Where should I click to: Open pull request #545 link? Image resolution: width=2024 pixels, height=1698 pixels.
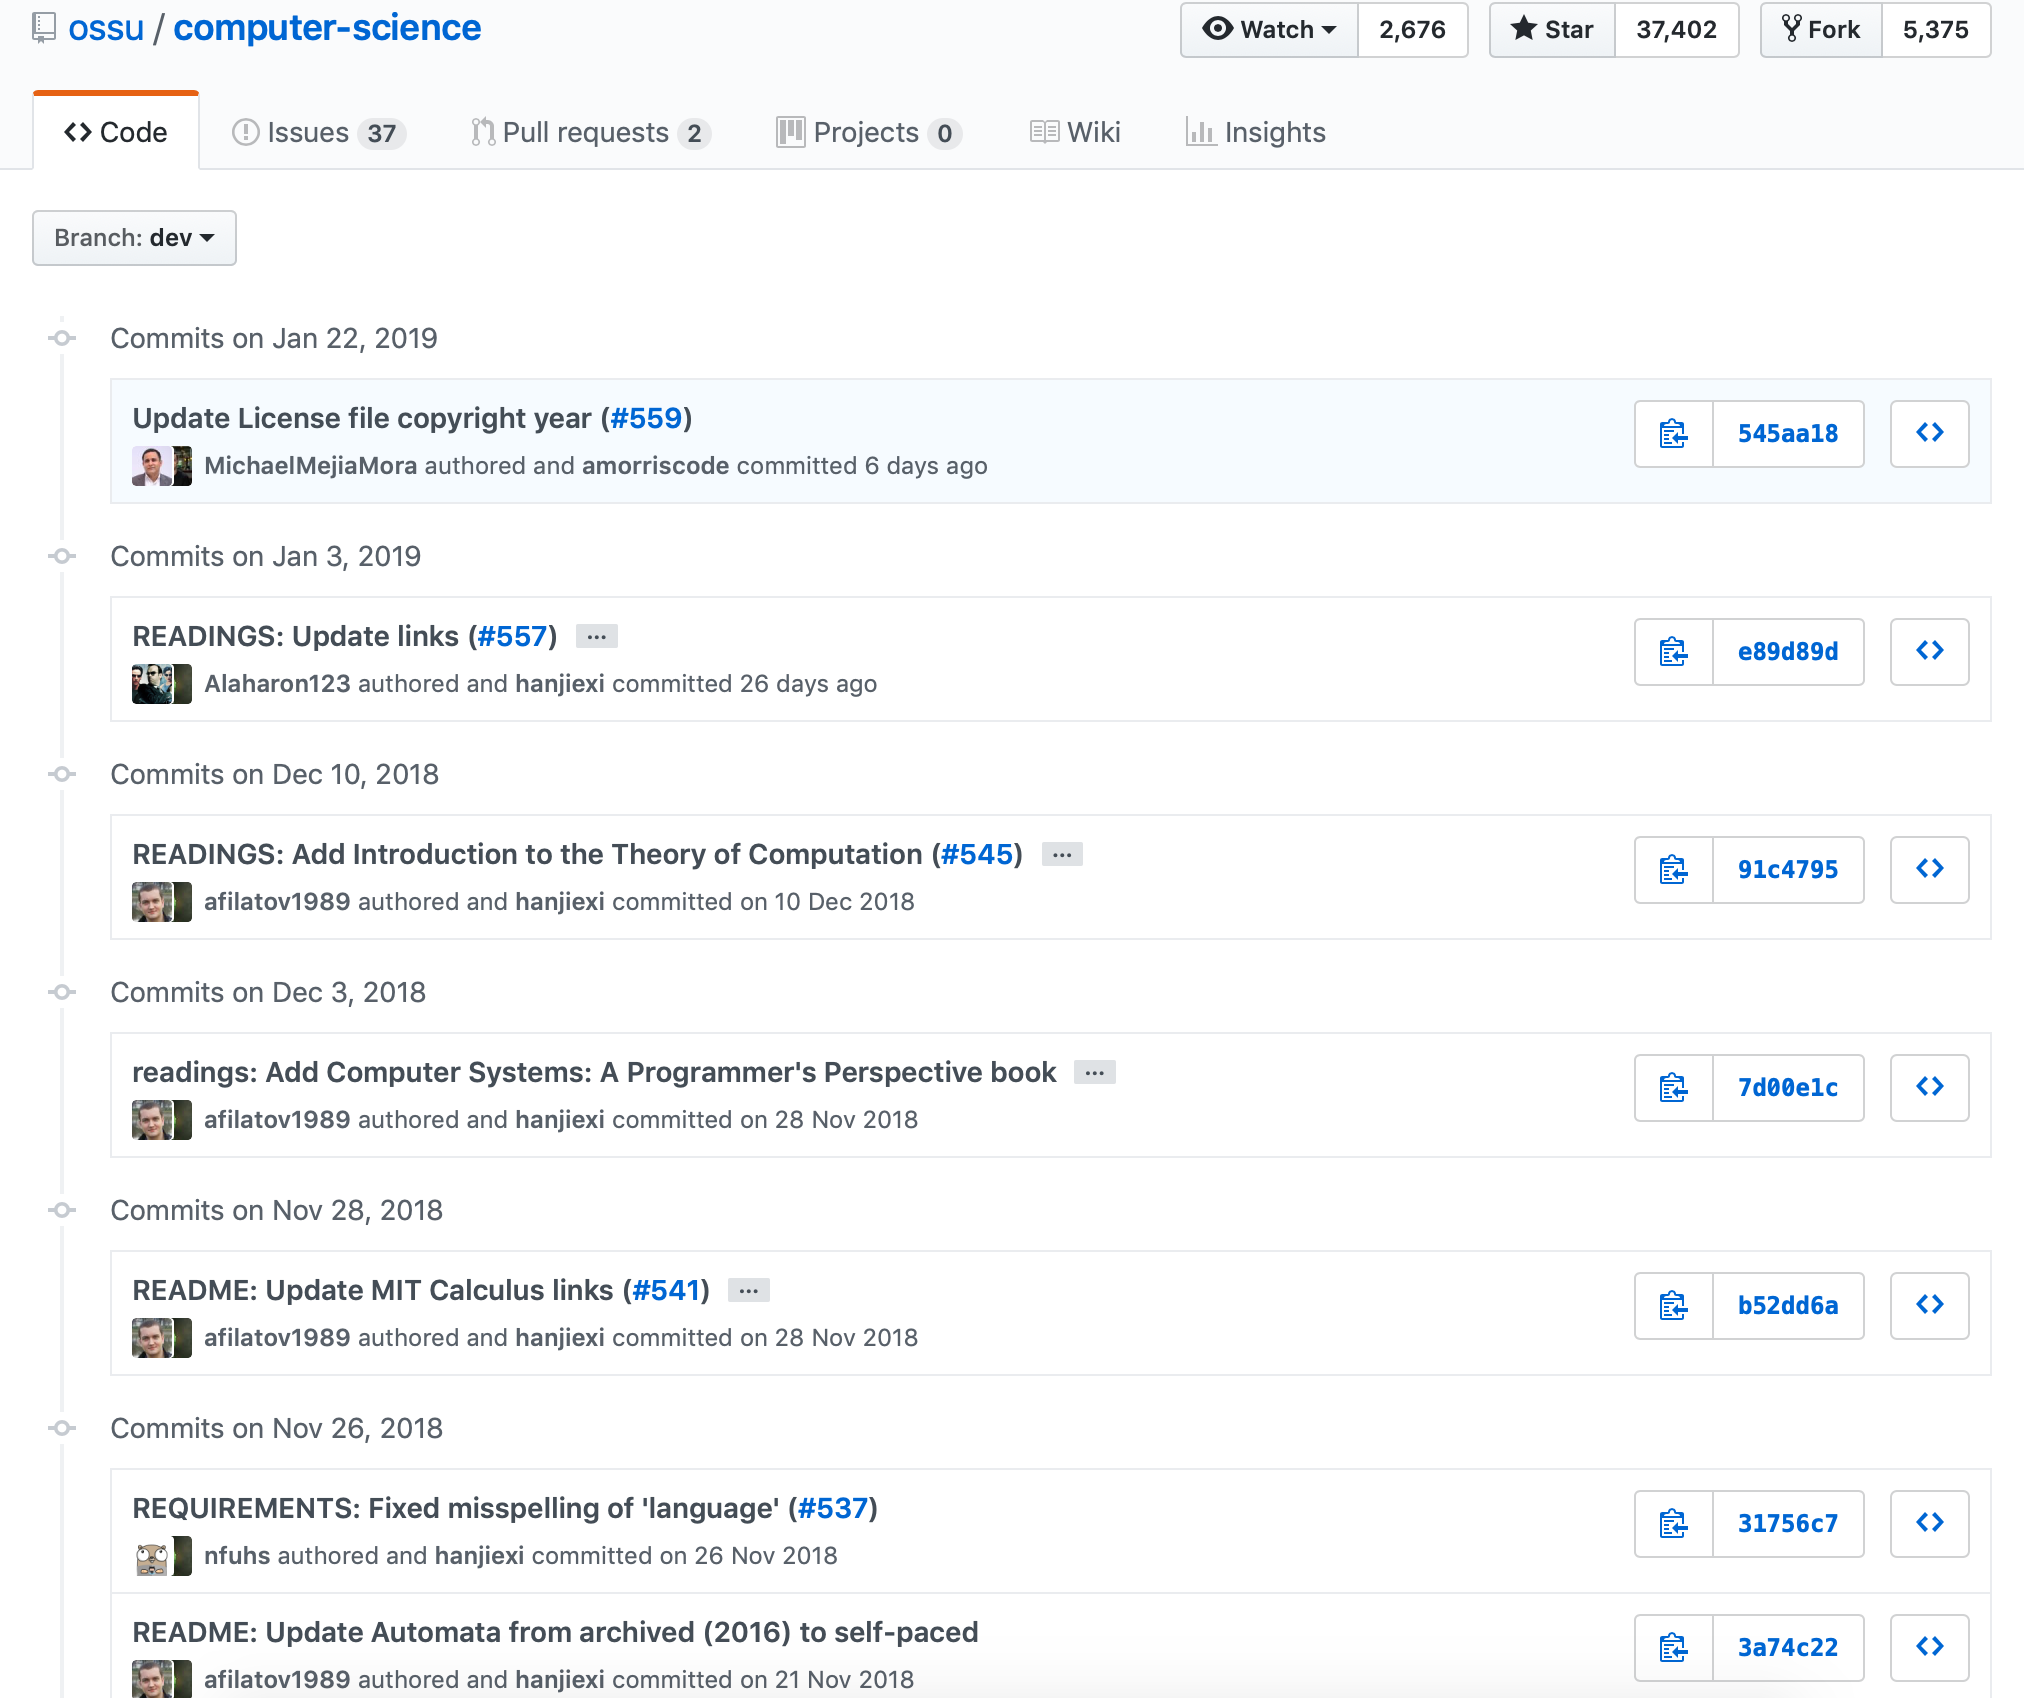[x=977, y=854]
